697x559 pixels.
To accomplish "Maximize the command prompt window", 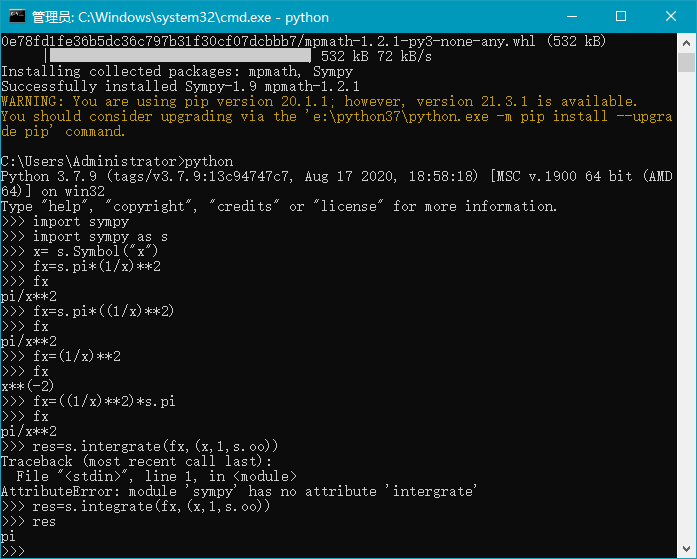I will click(621, 16).
